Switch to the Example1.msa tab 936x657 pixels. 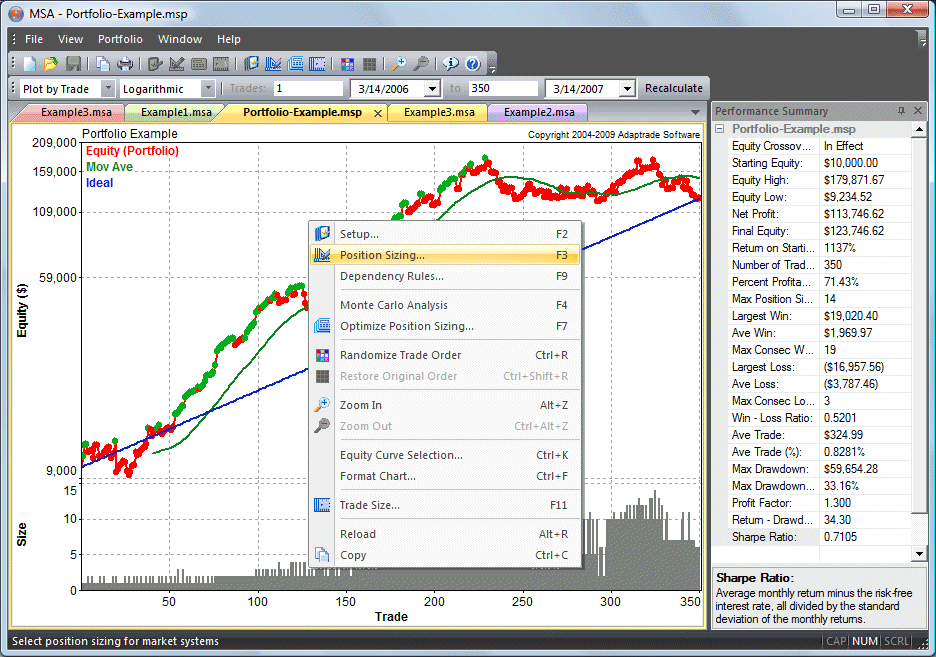click(x=176, y=112)
